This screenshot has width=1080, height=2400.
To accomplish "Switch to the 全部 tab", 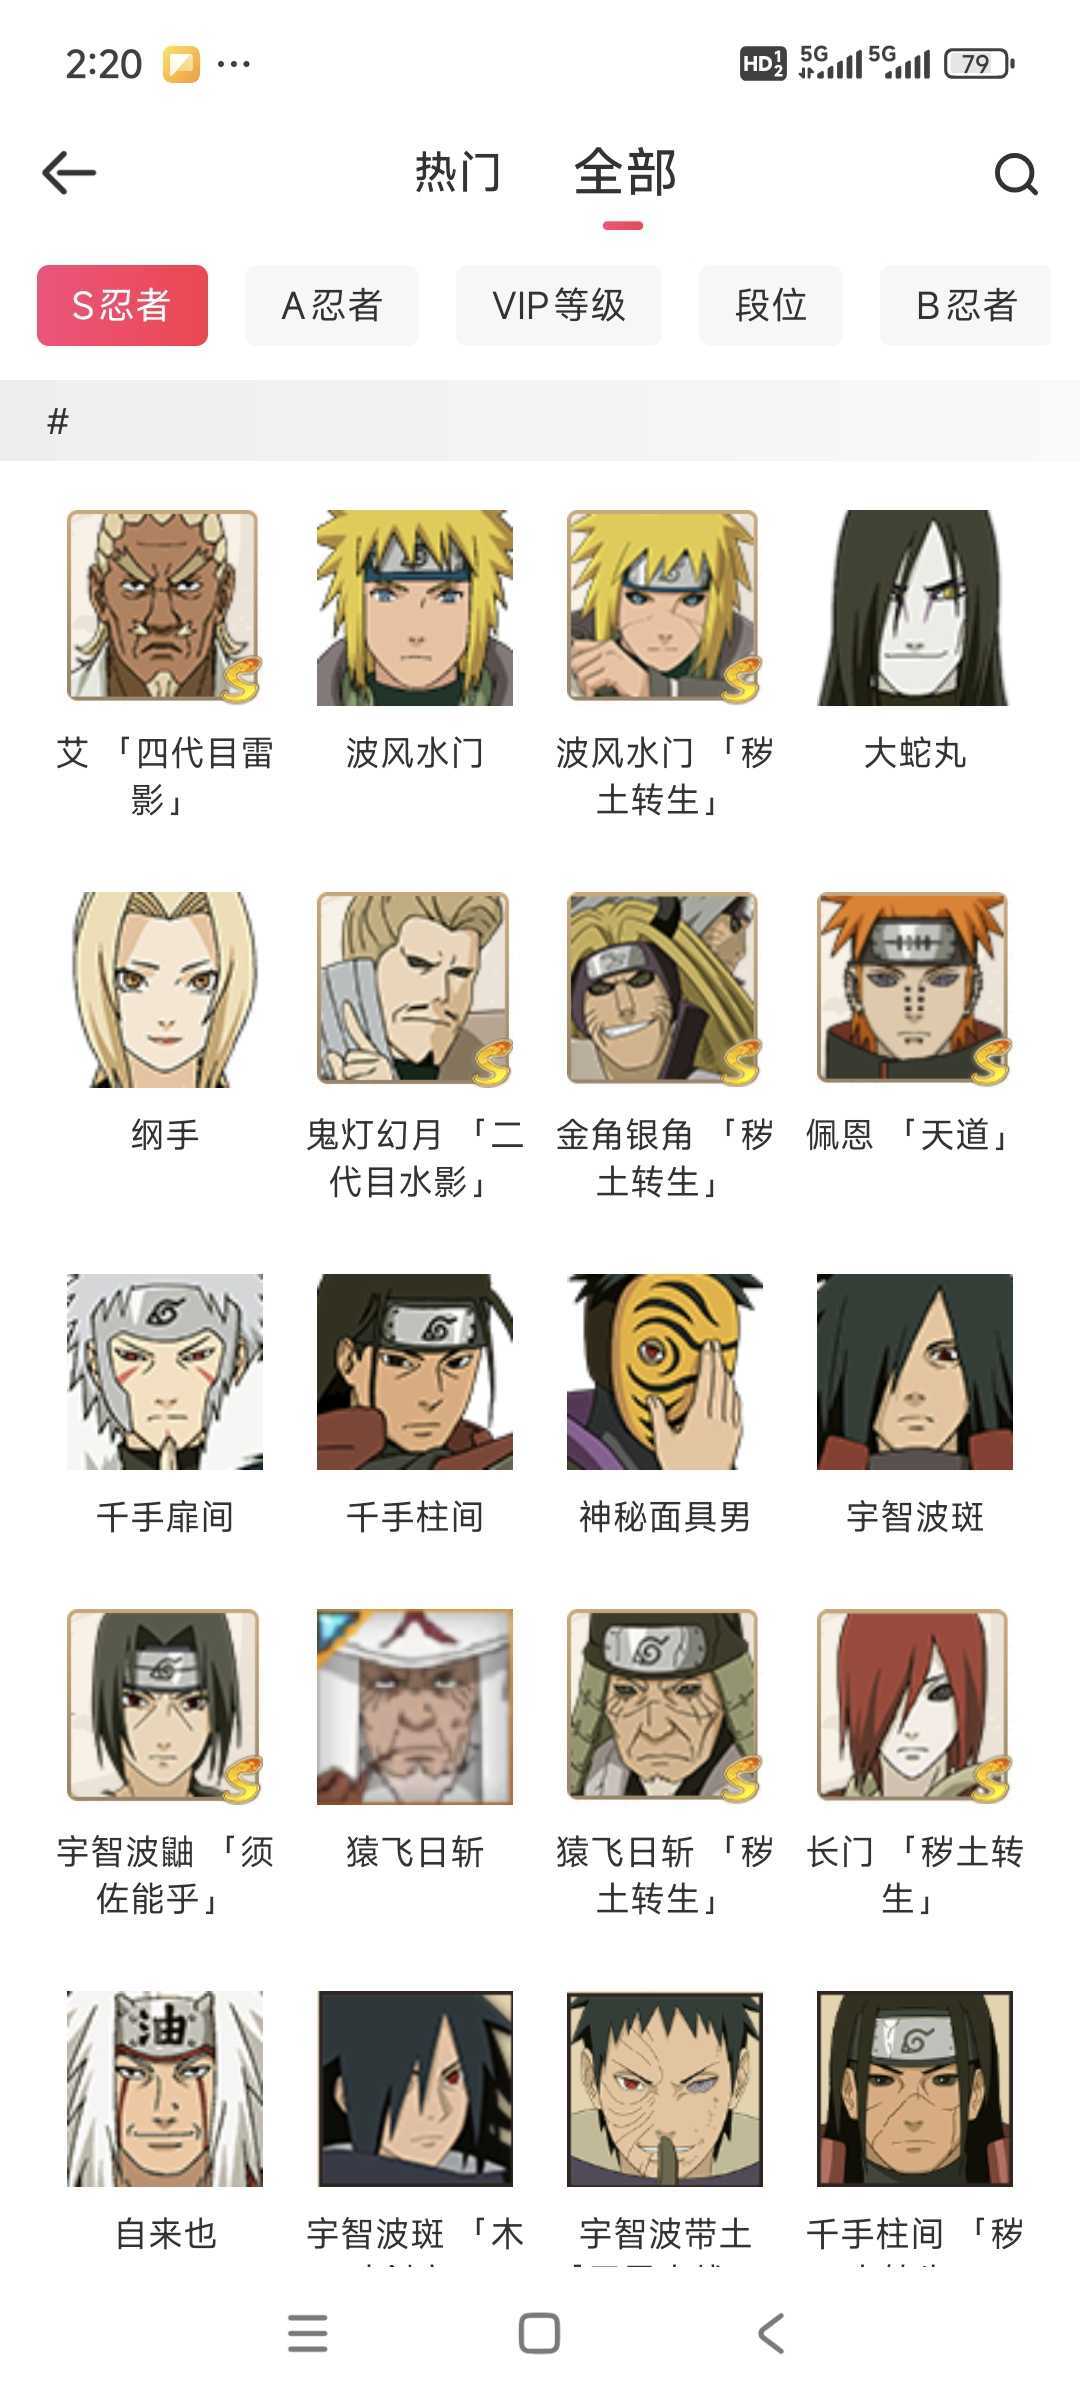I will tap(625, 172).
